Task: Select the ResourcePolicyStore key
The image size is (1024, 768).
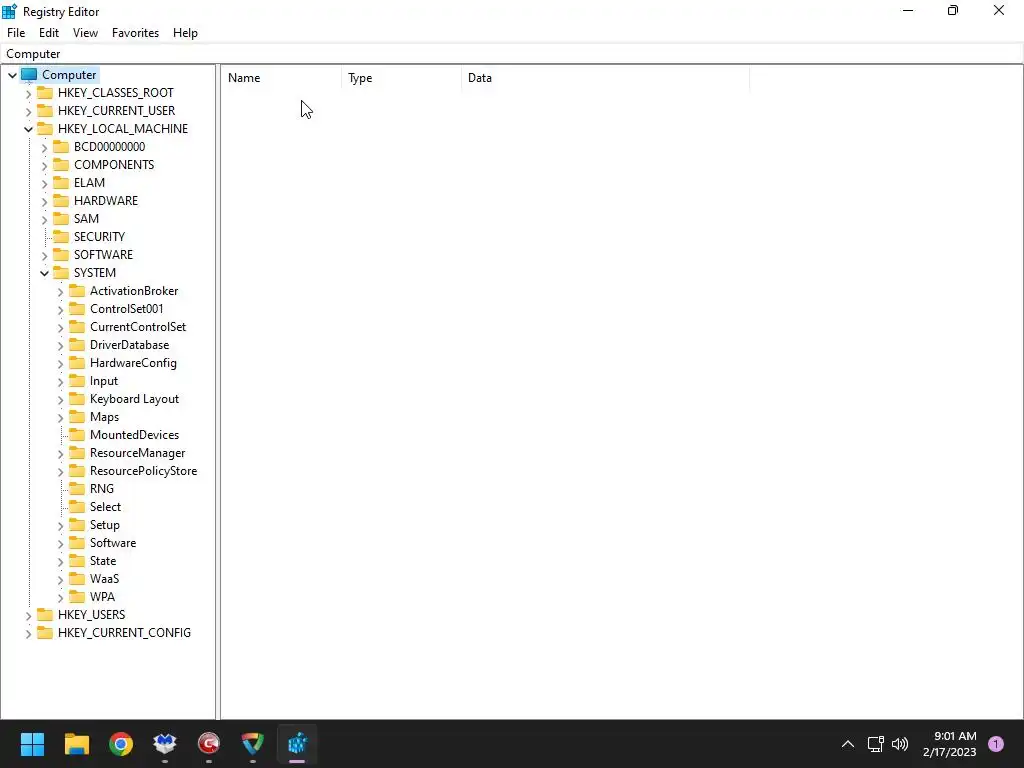Action: pos(144,471)
